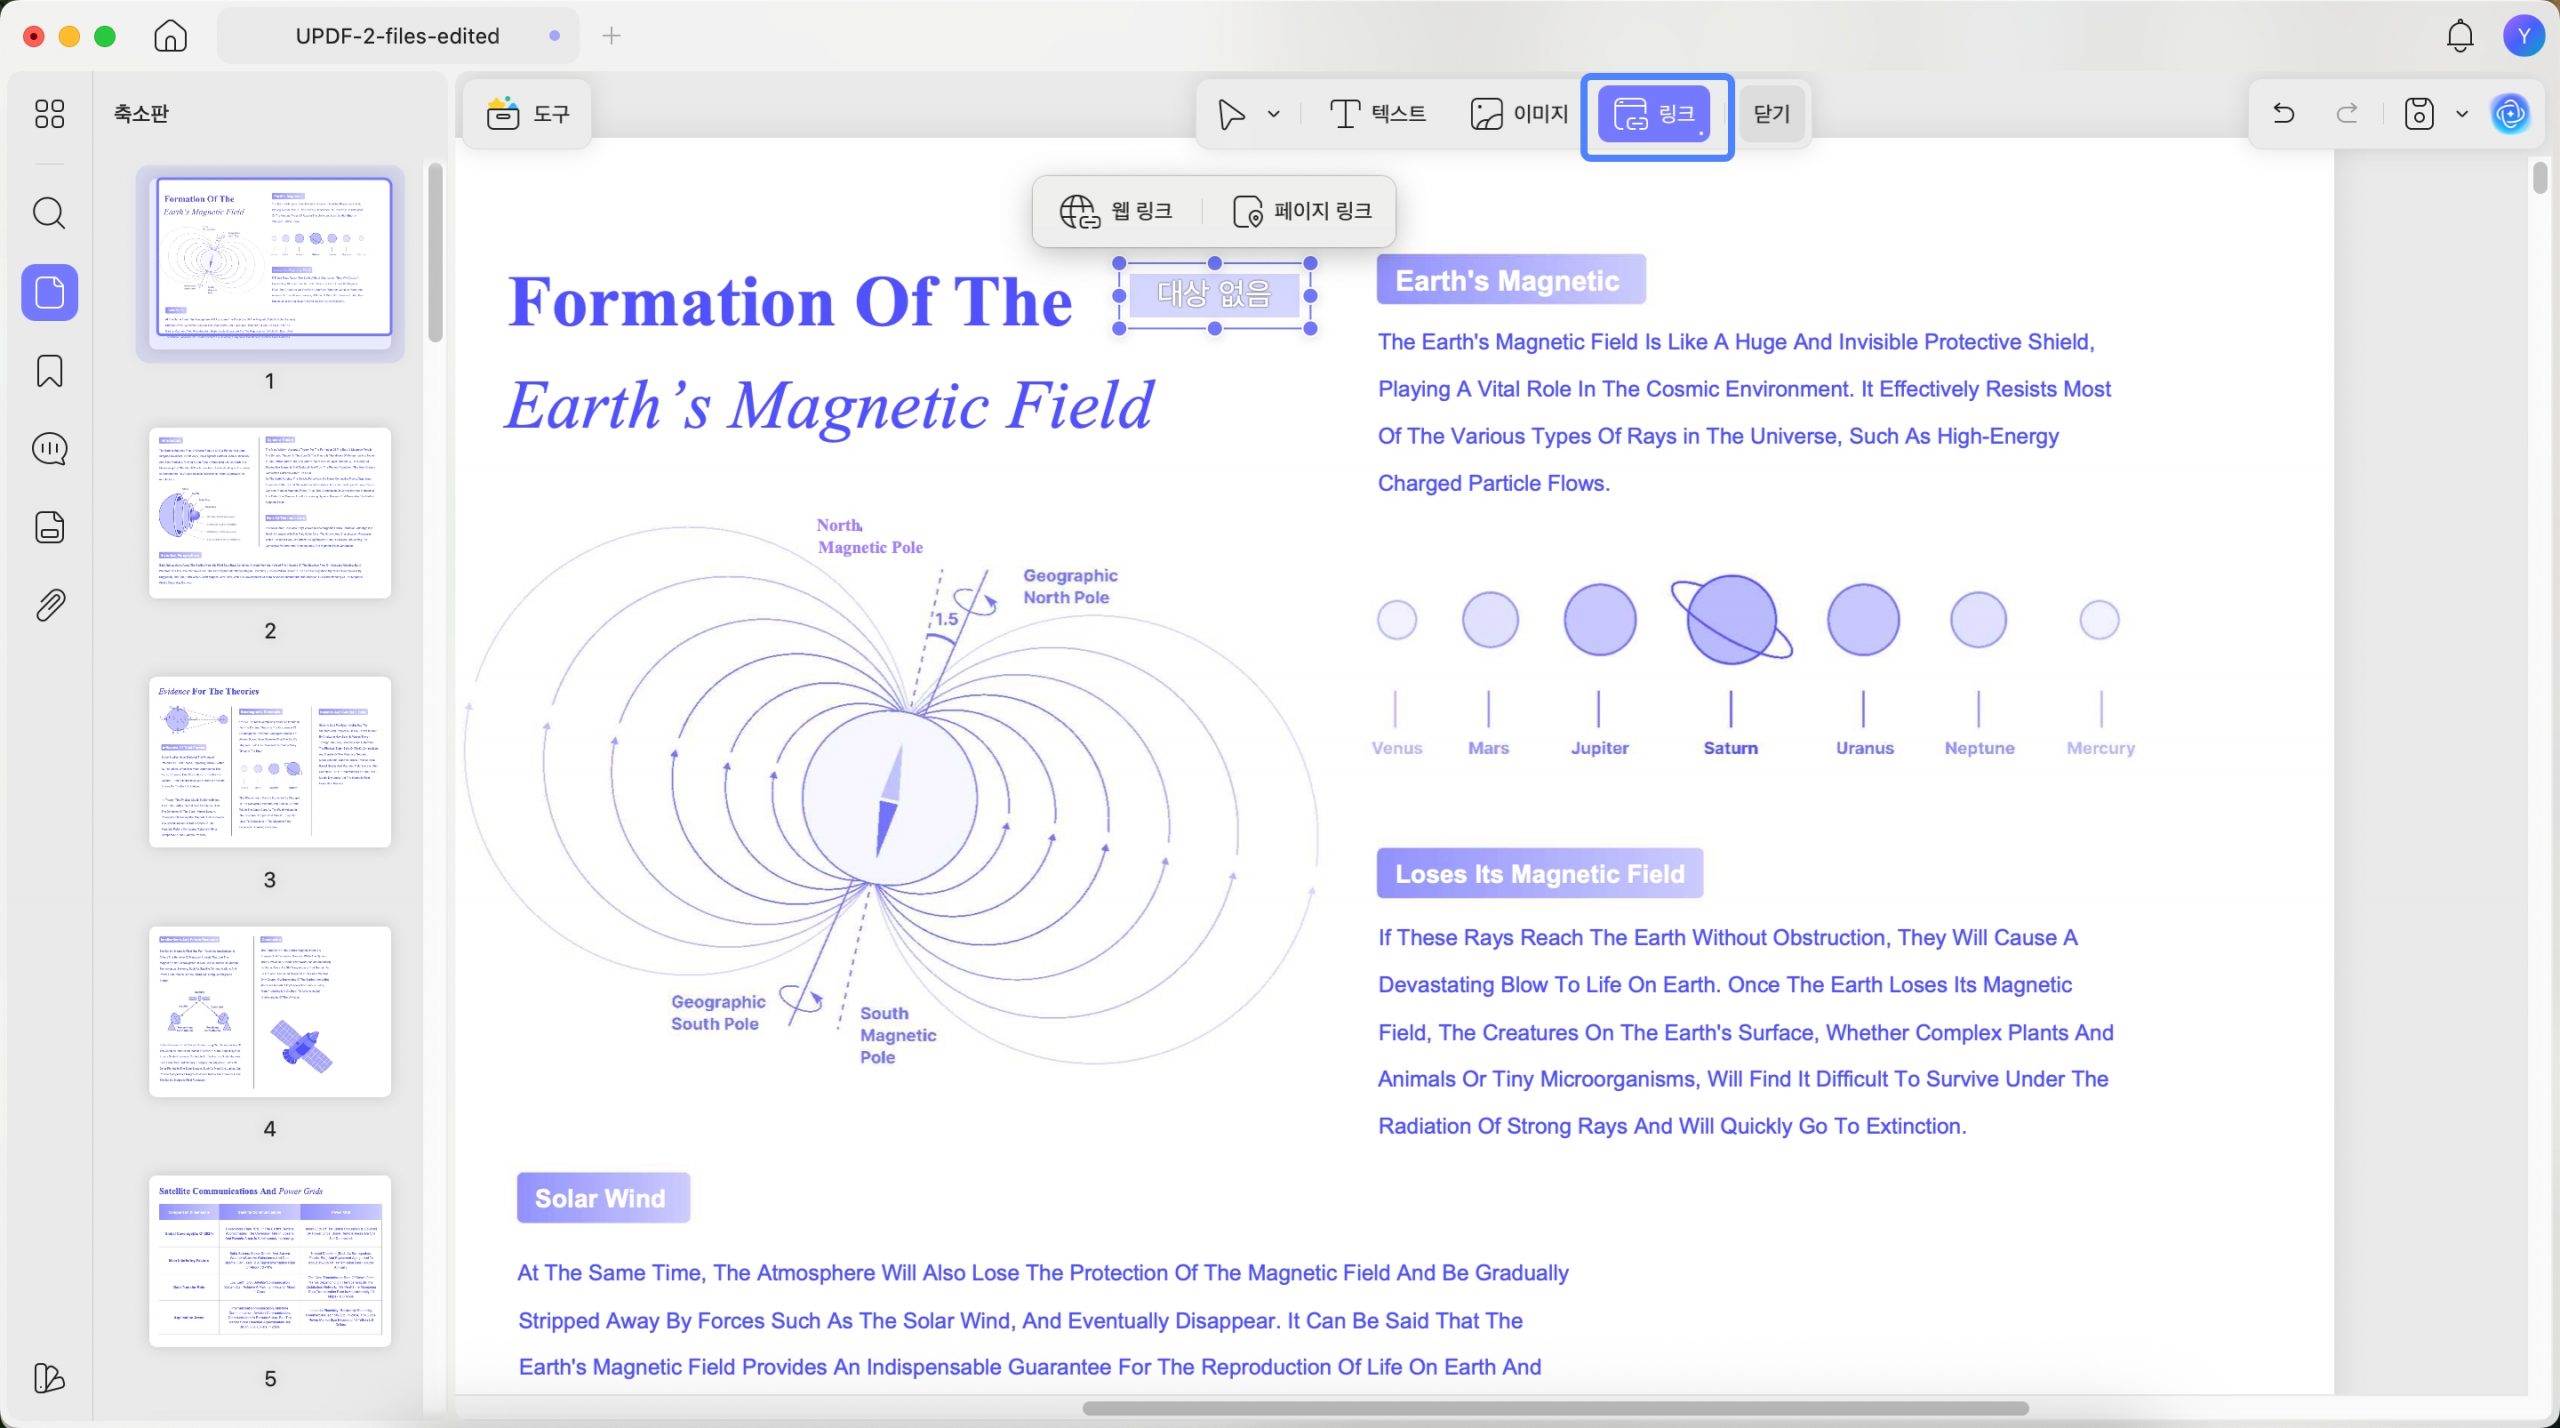This screenshot has width=2560, height=1428.
Task: Select page 1 thumbnail
Action: point(270,262)
